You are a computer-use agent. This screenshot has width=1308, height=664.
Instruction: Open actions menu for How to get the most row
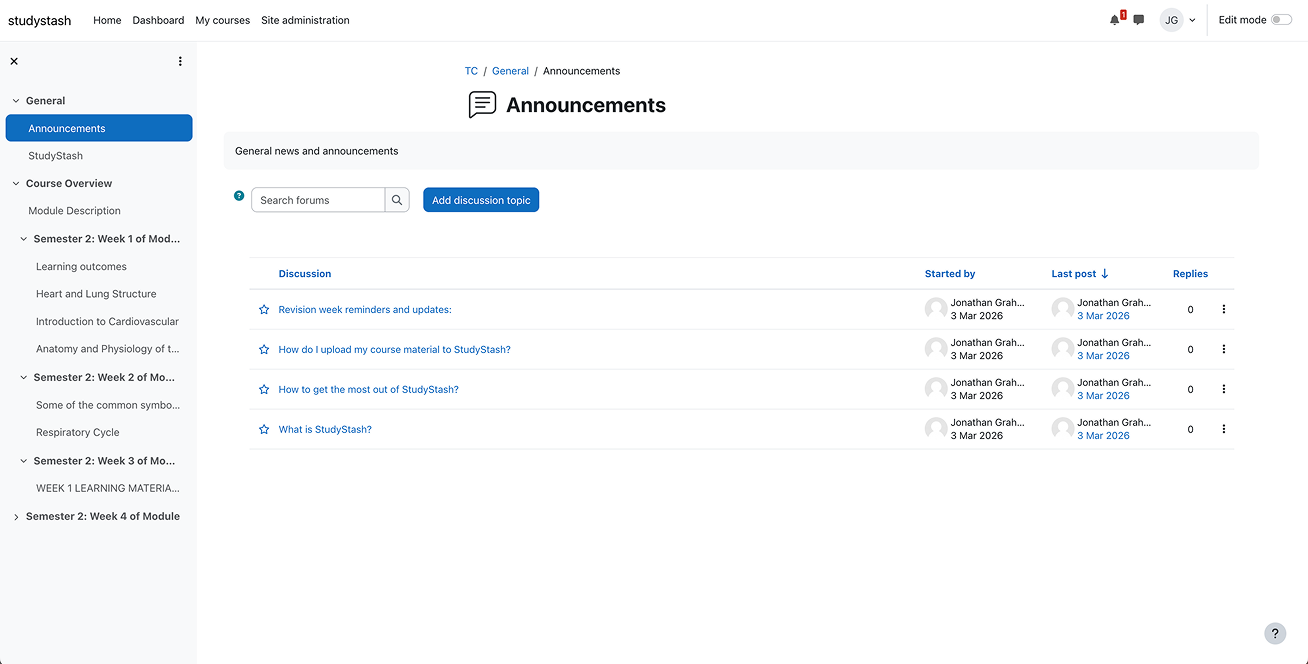pyautogui.click(x=1223, y=389)
